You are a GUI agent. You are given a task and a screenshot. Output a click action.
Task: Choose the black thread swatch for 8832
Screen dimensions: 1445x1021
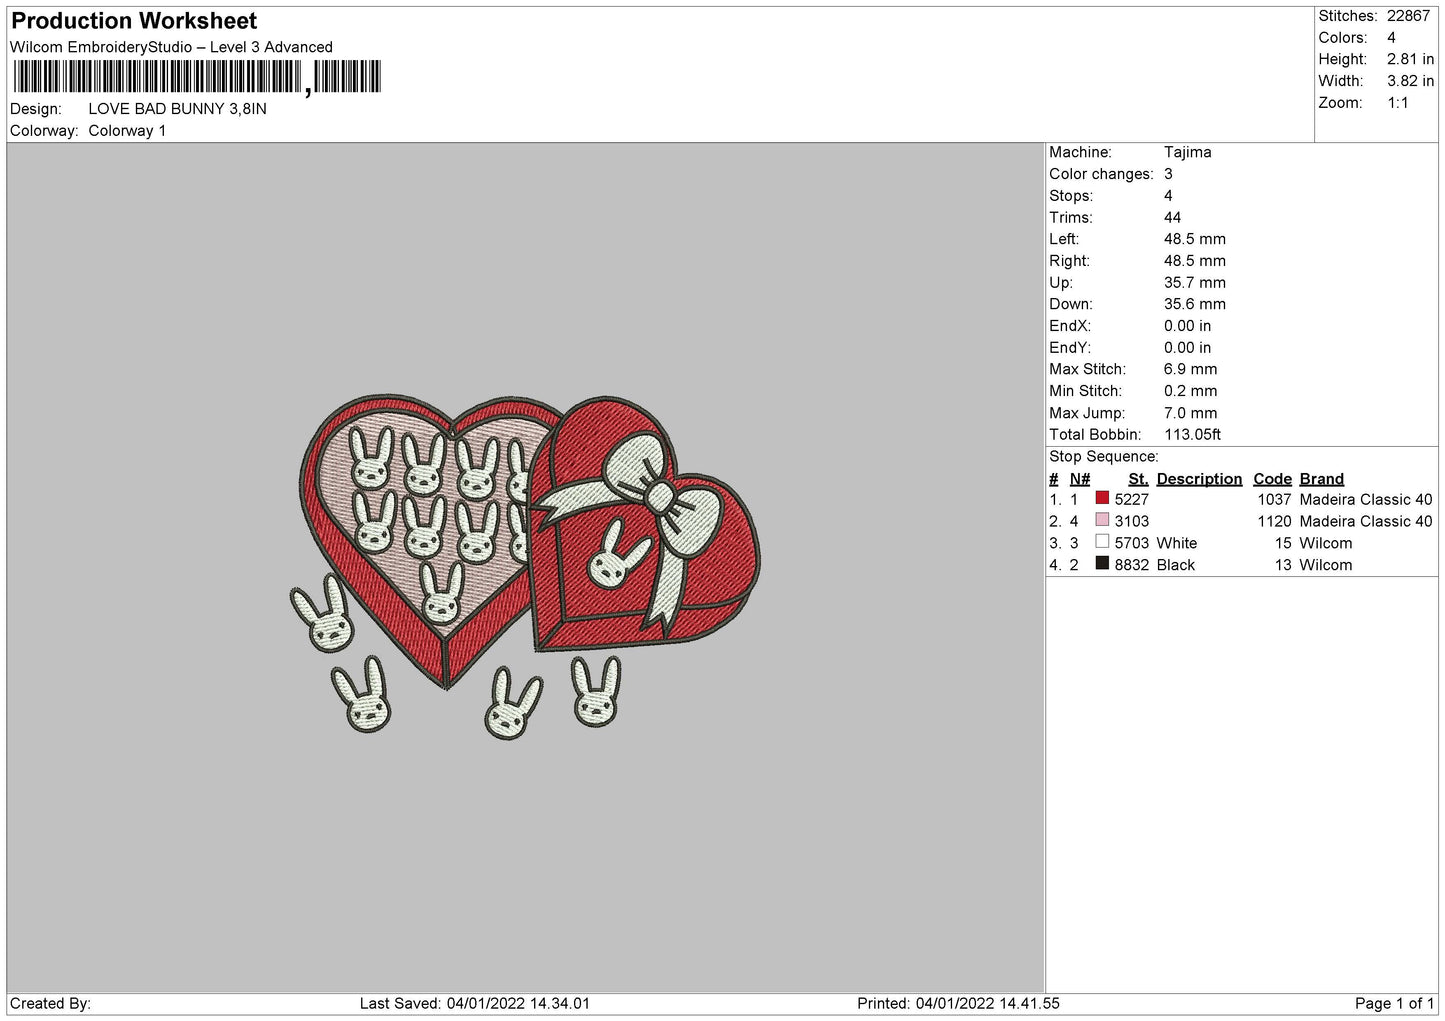1102,564
